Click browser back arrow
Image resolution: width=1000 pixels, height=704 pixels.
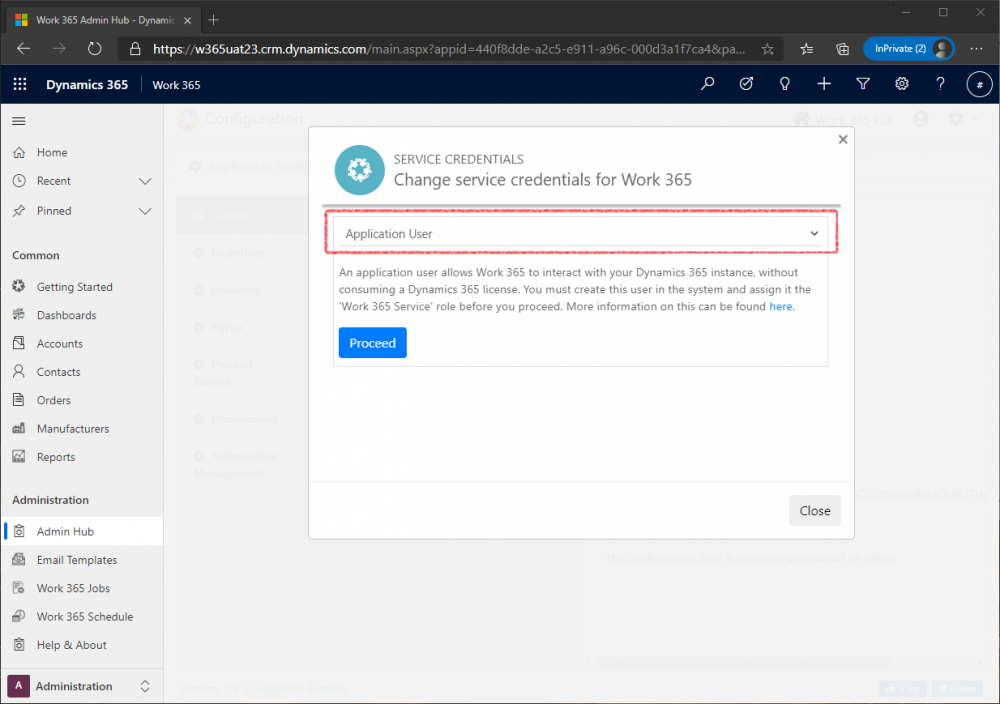[x=24, y=48]
